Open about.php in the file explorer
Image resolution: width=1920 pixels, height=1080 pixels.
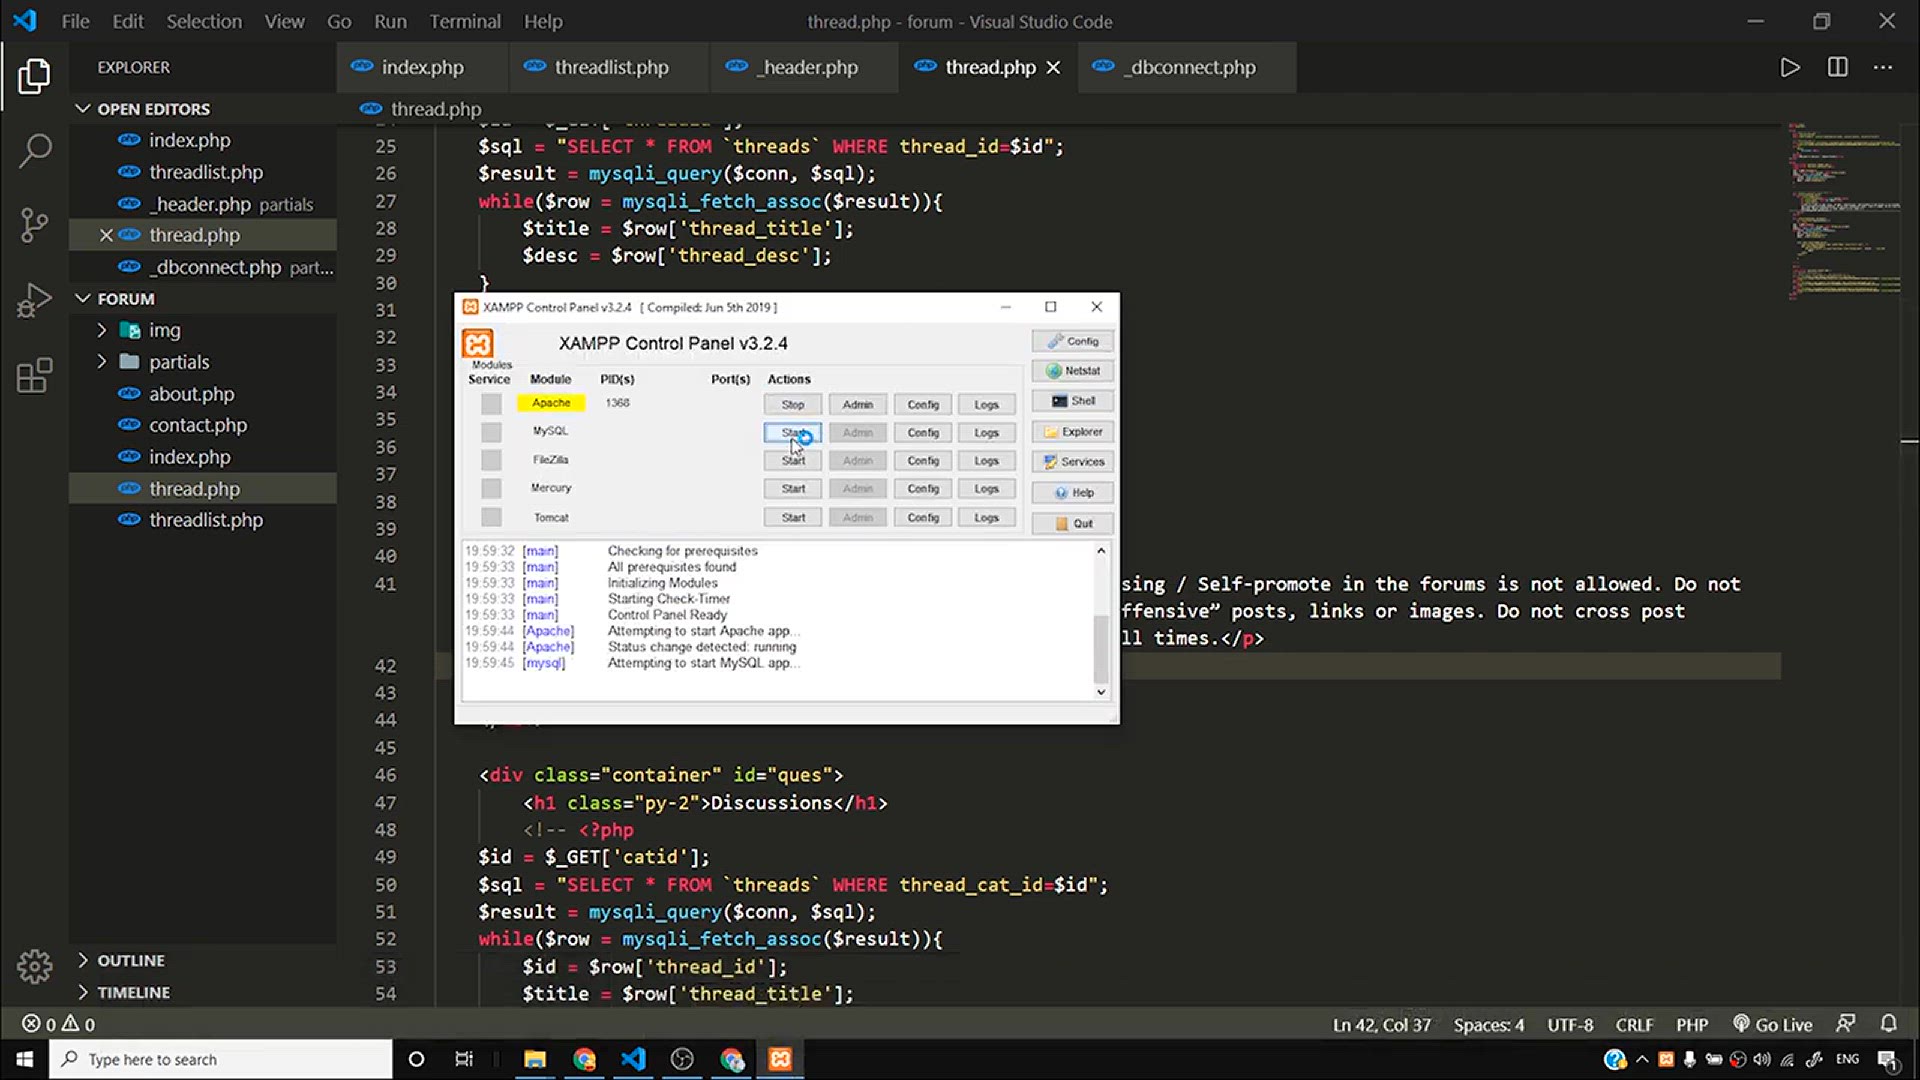click(x=191, y=394)
